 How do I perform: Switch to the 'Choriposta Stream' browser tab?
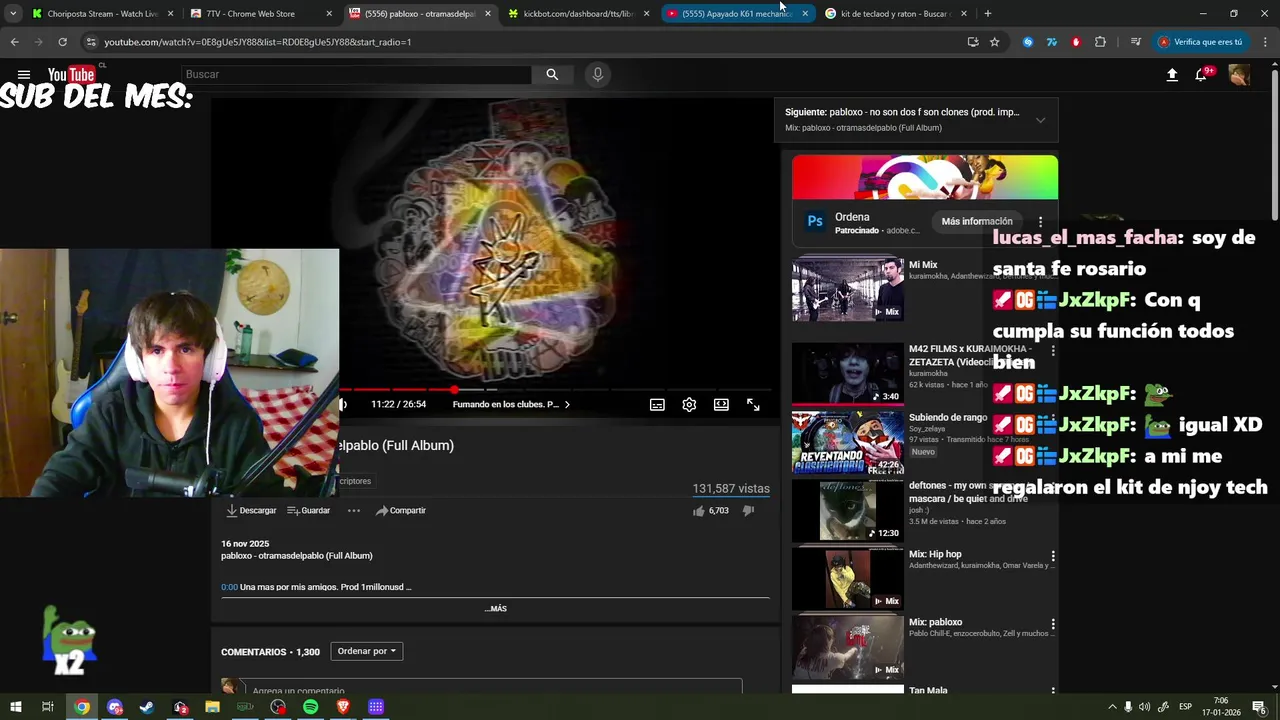point(102,14)
